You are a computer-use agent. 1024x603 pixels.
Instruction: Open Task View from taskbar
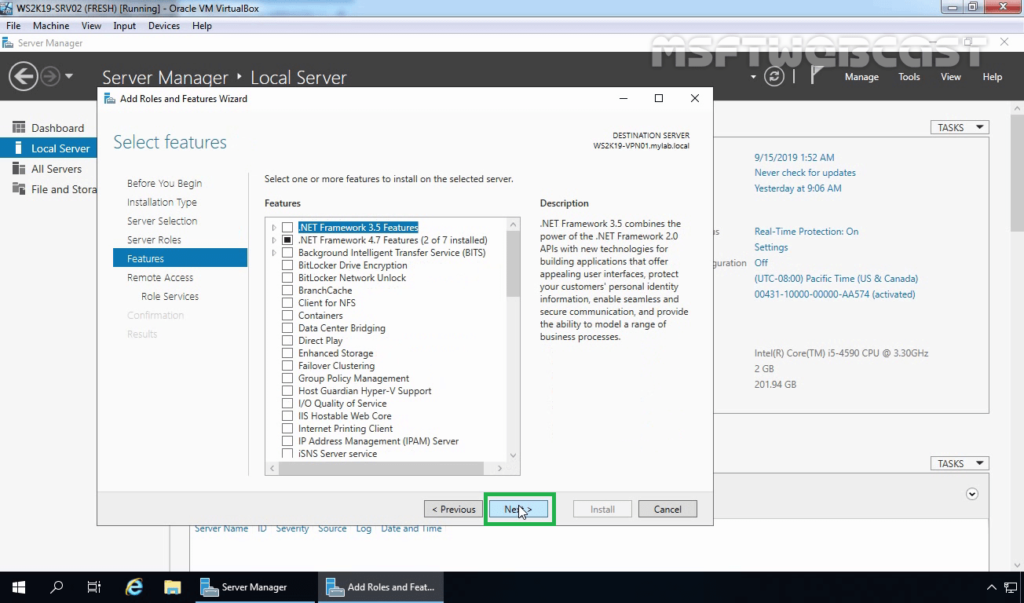(x=94, y=587)
